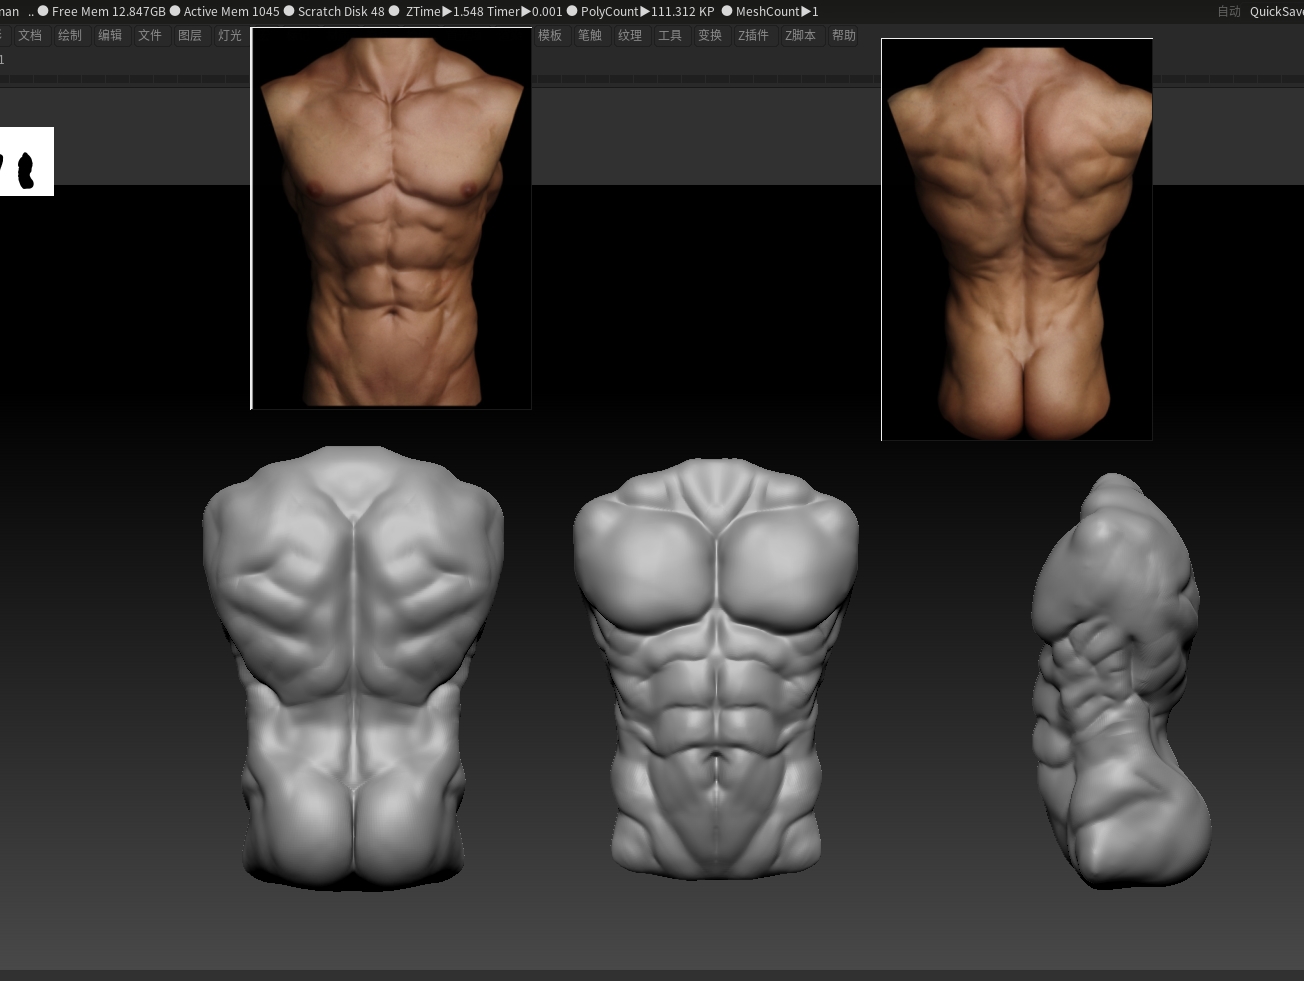Open the 图层 menu
Screen dimensions: 1304x981
pos(190,35)
